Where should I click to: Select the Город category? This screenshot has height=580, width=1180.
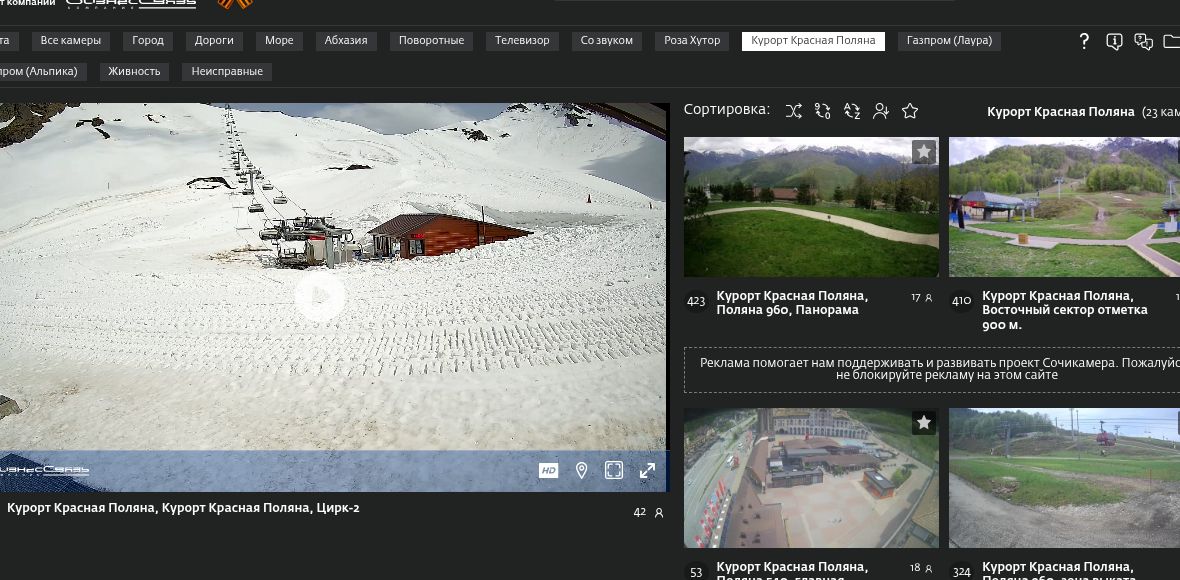(x=148, y=41)
